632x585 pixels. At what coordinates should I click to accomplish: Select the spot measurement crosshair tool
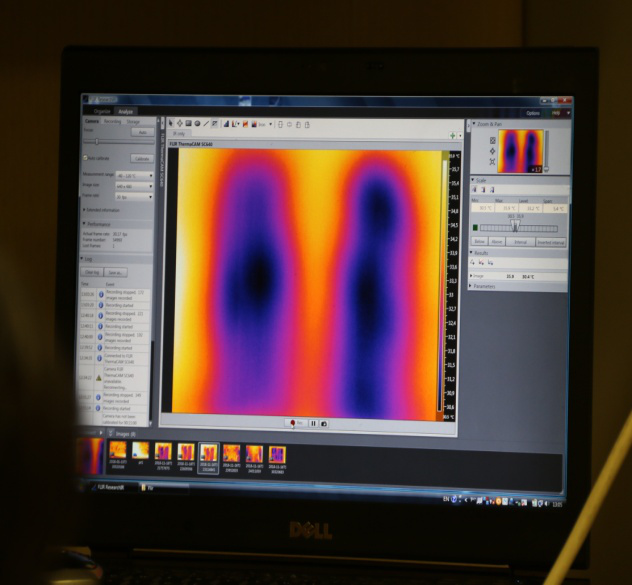pos(179,123)
